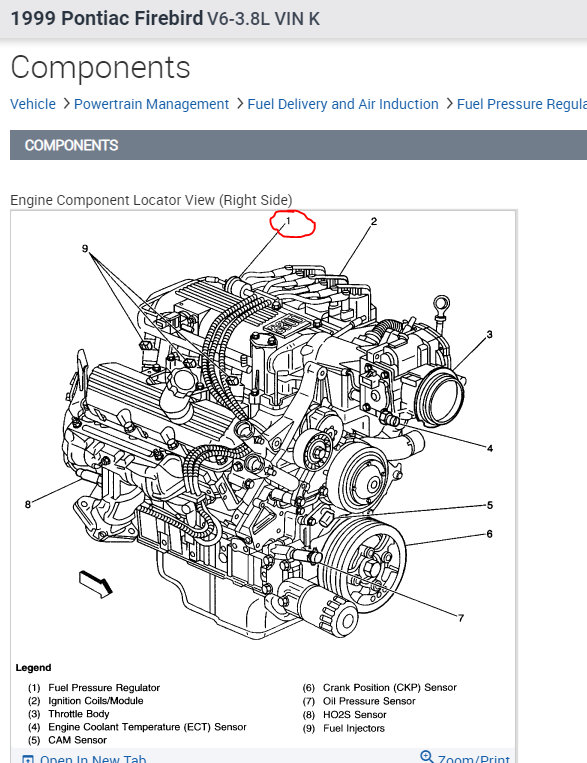
Task: Click legend entry Fuel Injectors
Action: point(353,728)
